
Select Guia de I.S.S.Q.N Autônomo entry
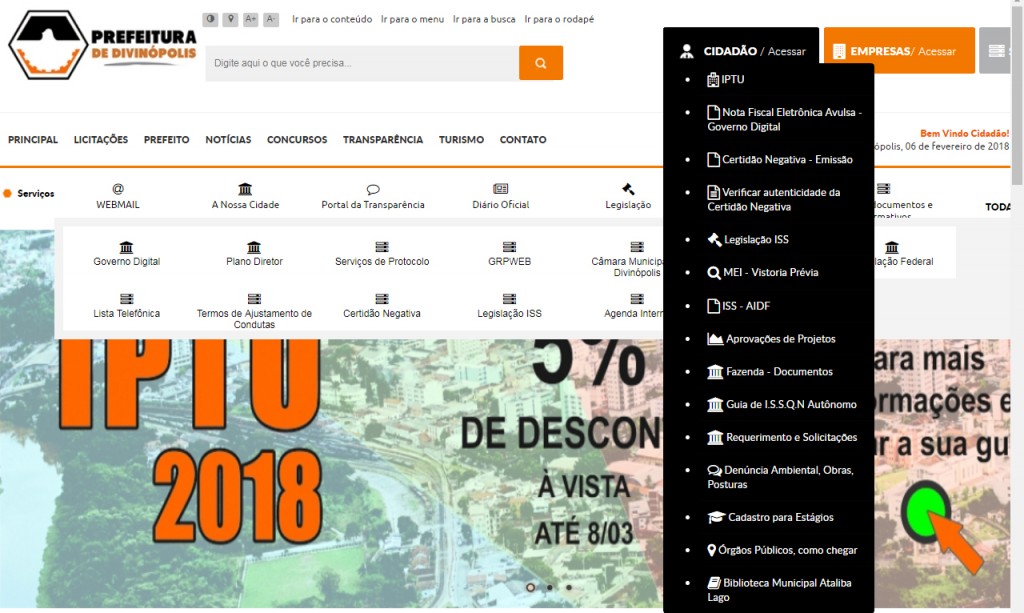point(782,404)
